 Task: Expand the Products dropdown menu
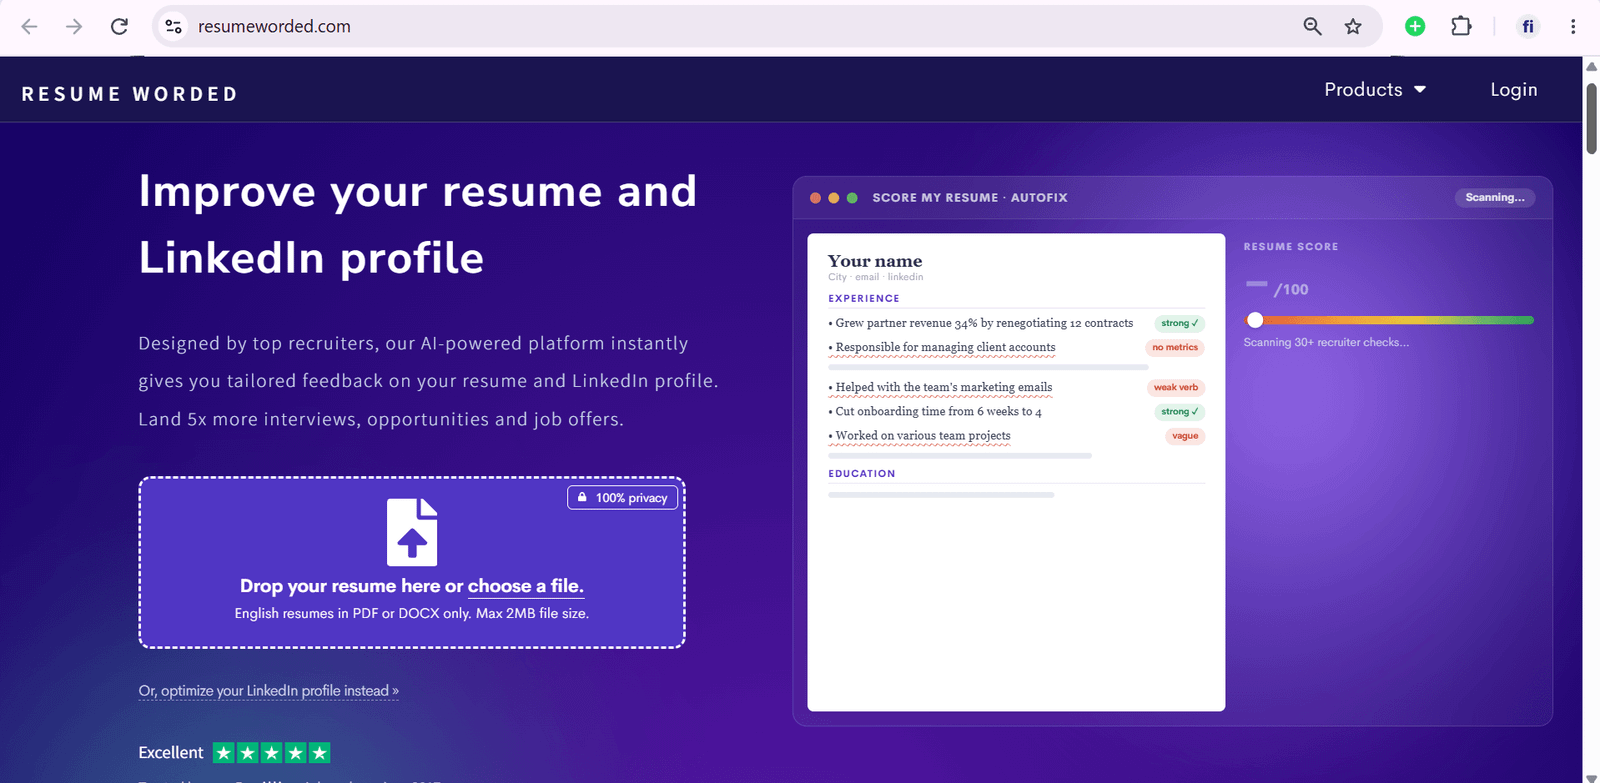pos(1375,90)
